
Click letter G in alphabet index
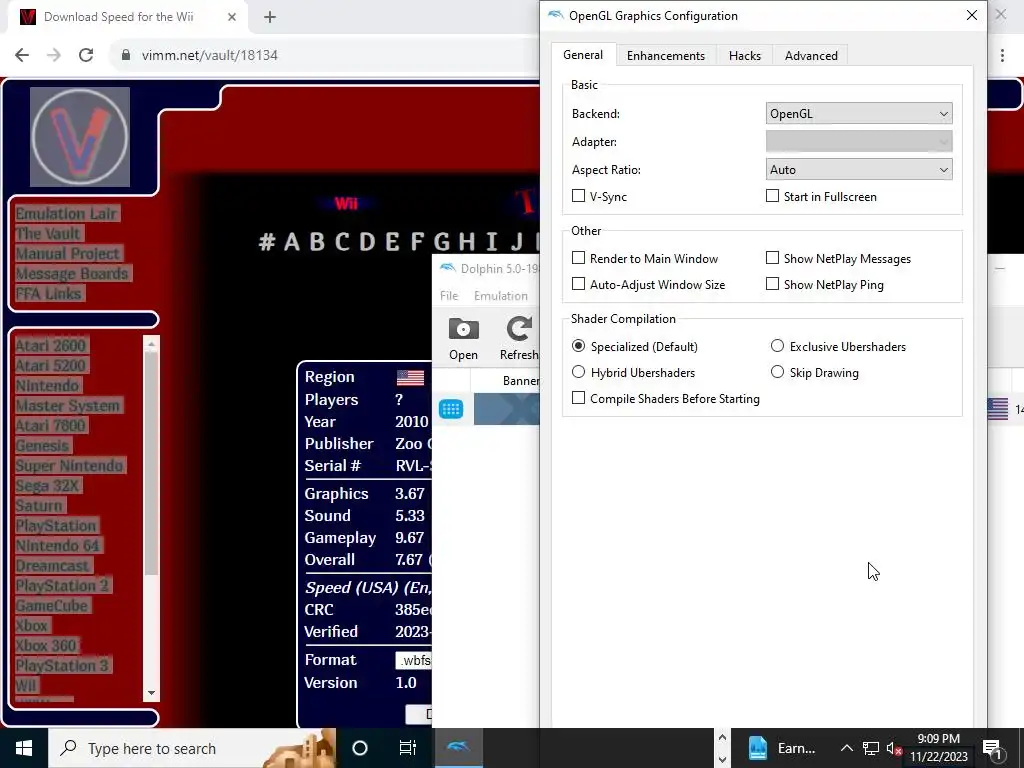click(x=441, y=242)
